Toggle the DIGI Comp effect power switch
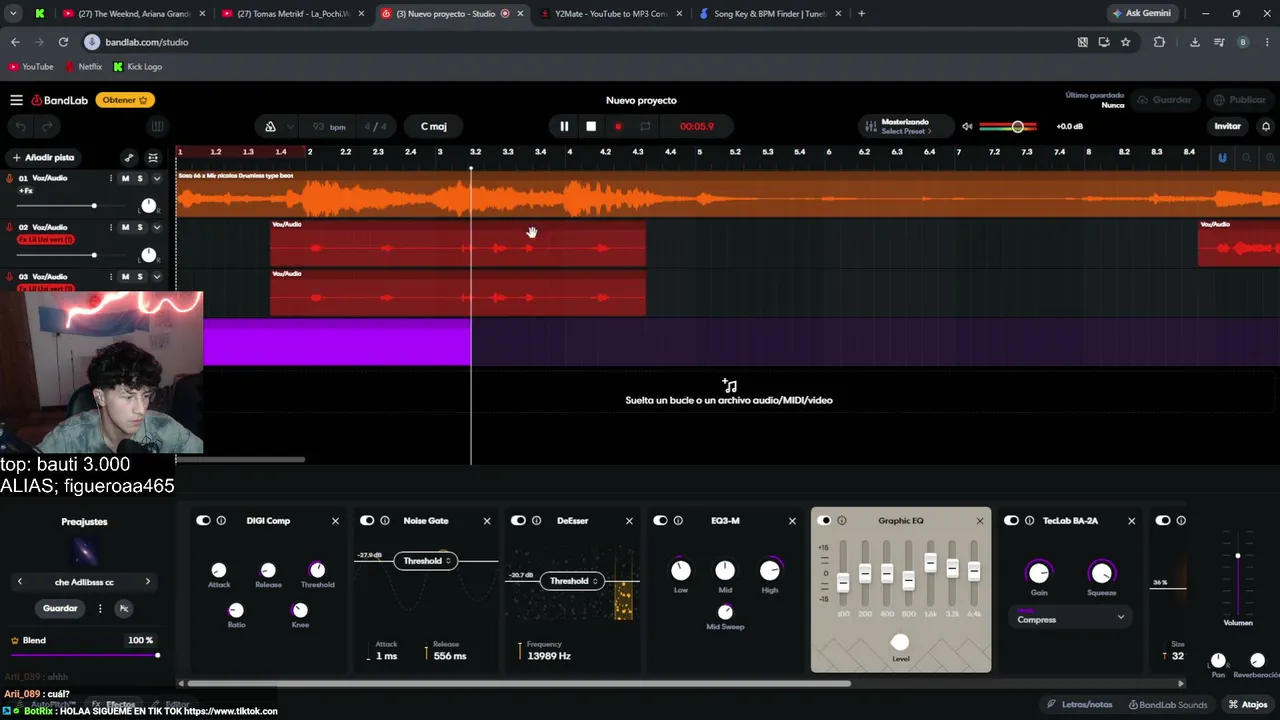Viewport: 1280px width, 720px height. click(203, 521)
